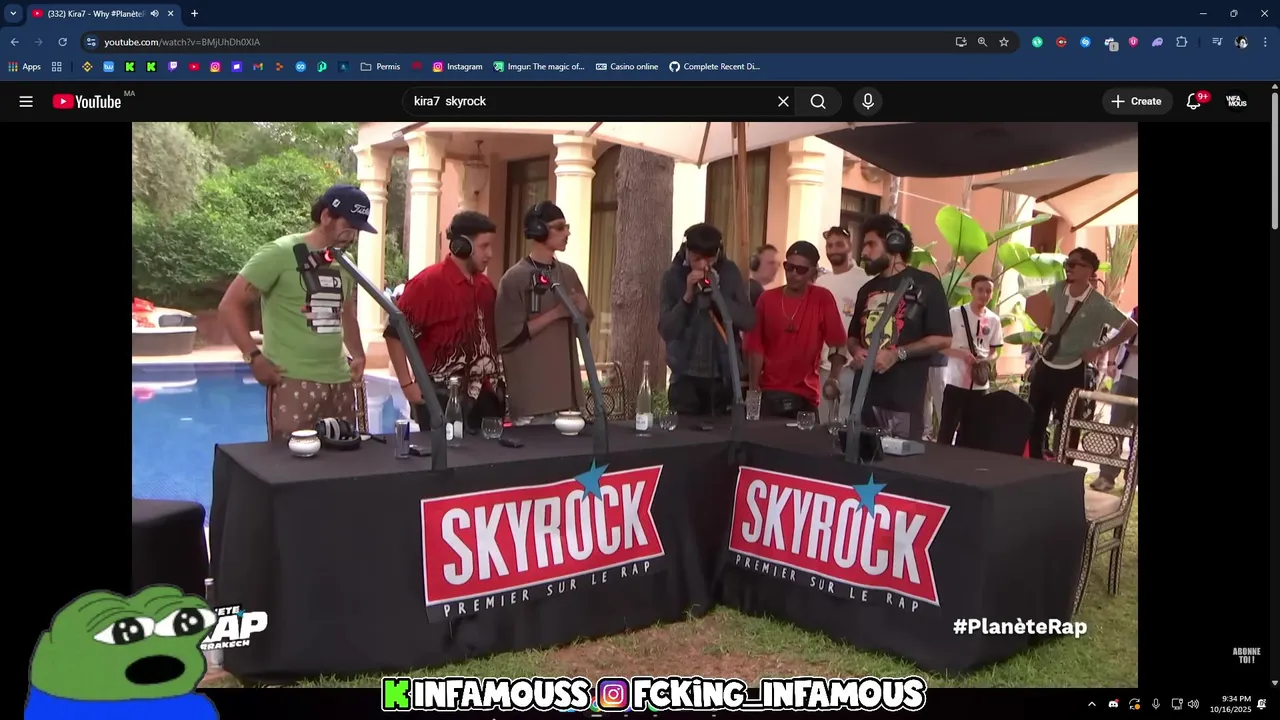Open Discord tray icon
The height and width of the screenshot is (720, 1280).
tap(1113, 704)
